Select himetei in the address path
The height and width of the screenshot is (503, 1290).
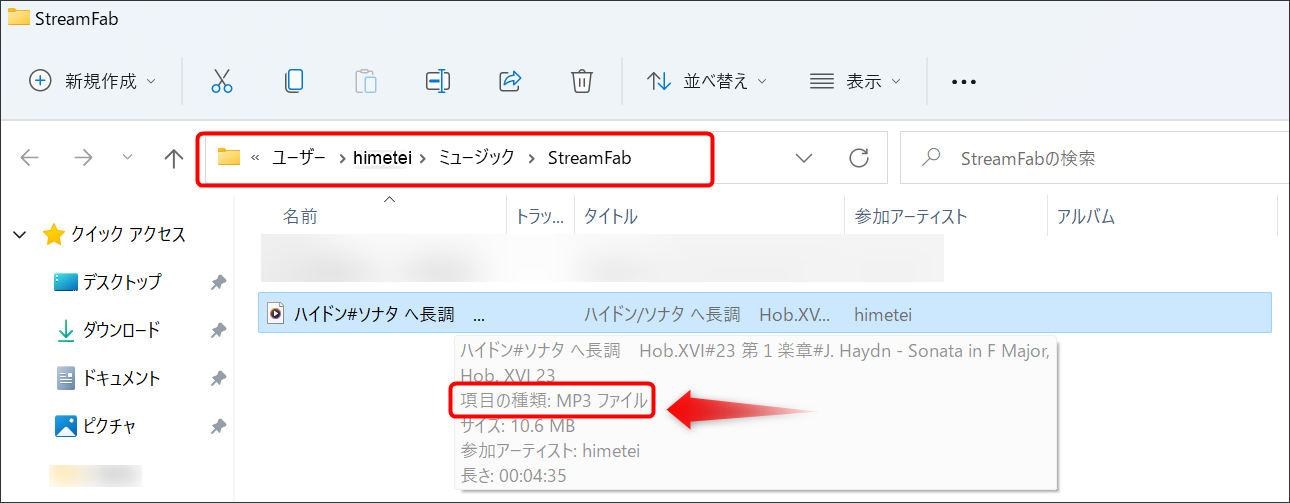pyautogui.click(x=382, y=158)
